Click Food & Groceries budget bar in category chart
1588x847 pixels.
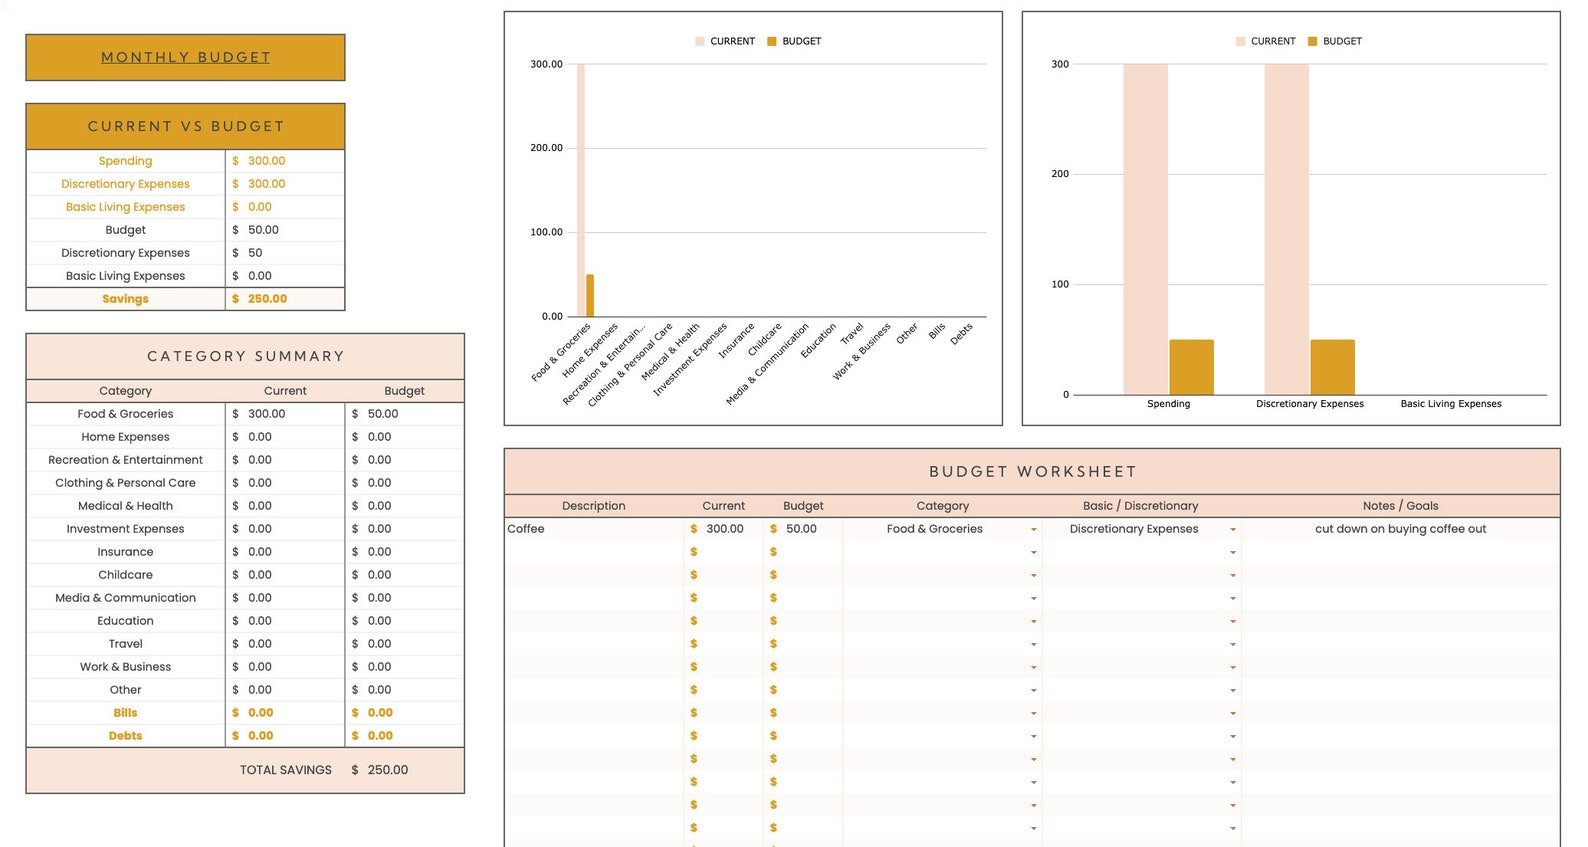pos(590,295)
